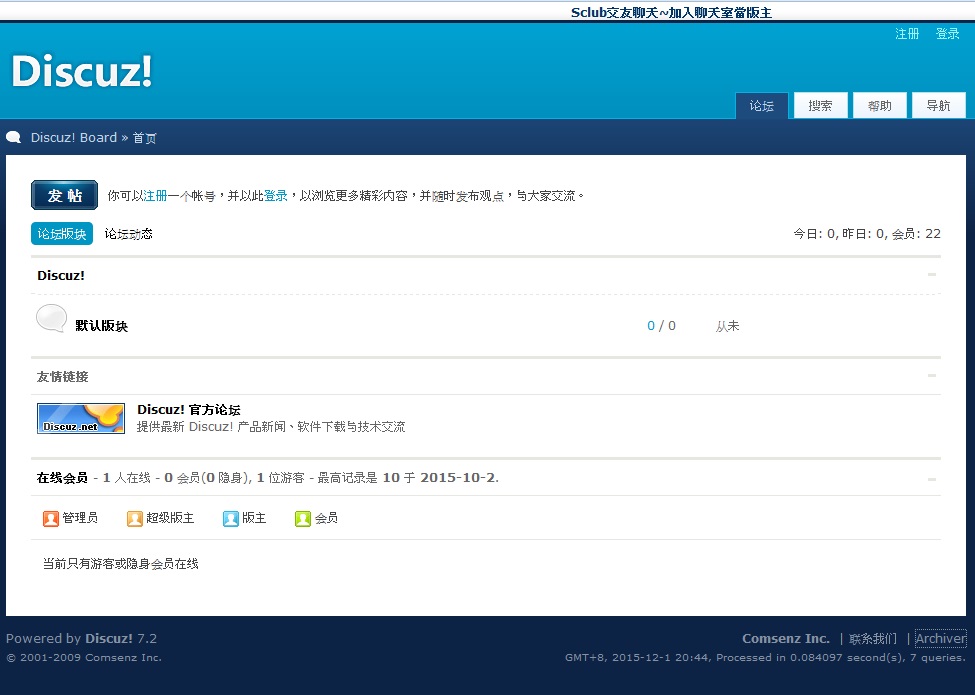Collapse the 友情链接 section
The height and width of the screenshot is (695, 975).
931,375
